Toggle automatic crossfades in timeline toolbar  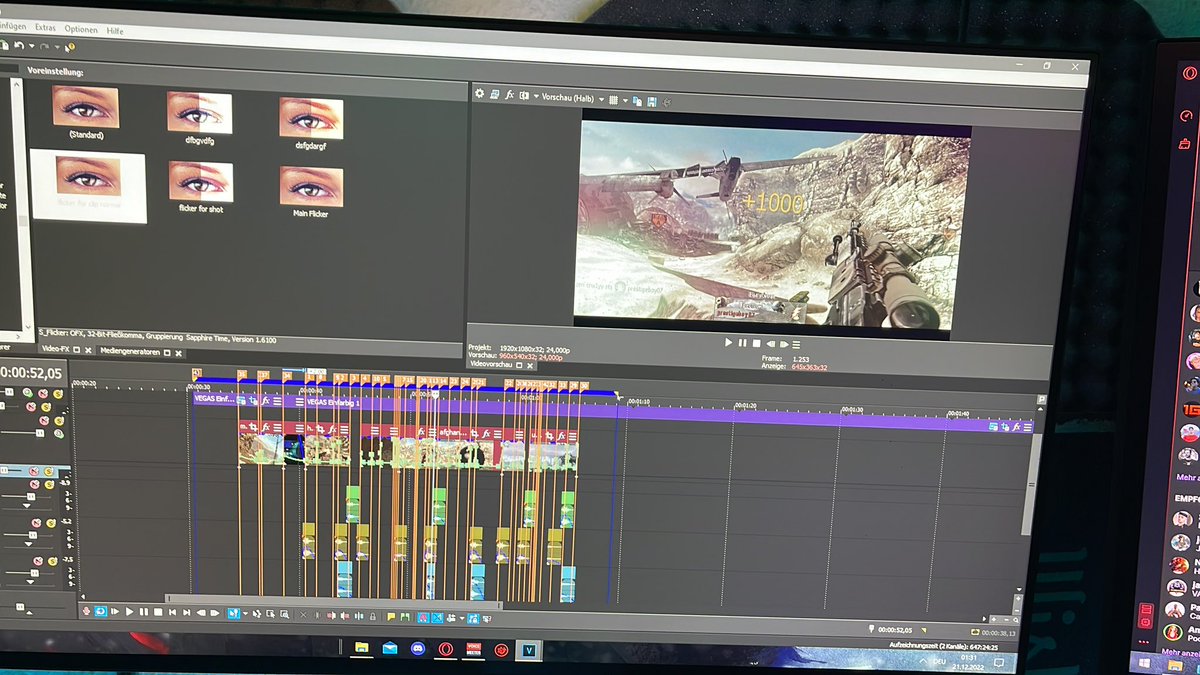pos(436,618)
